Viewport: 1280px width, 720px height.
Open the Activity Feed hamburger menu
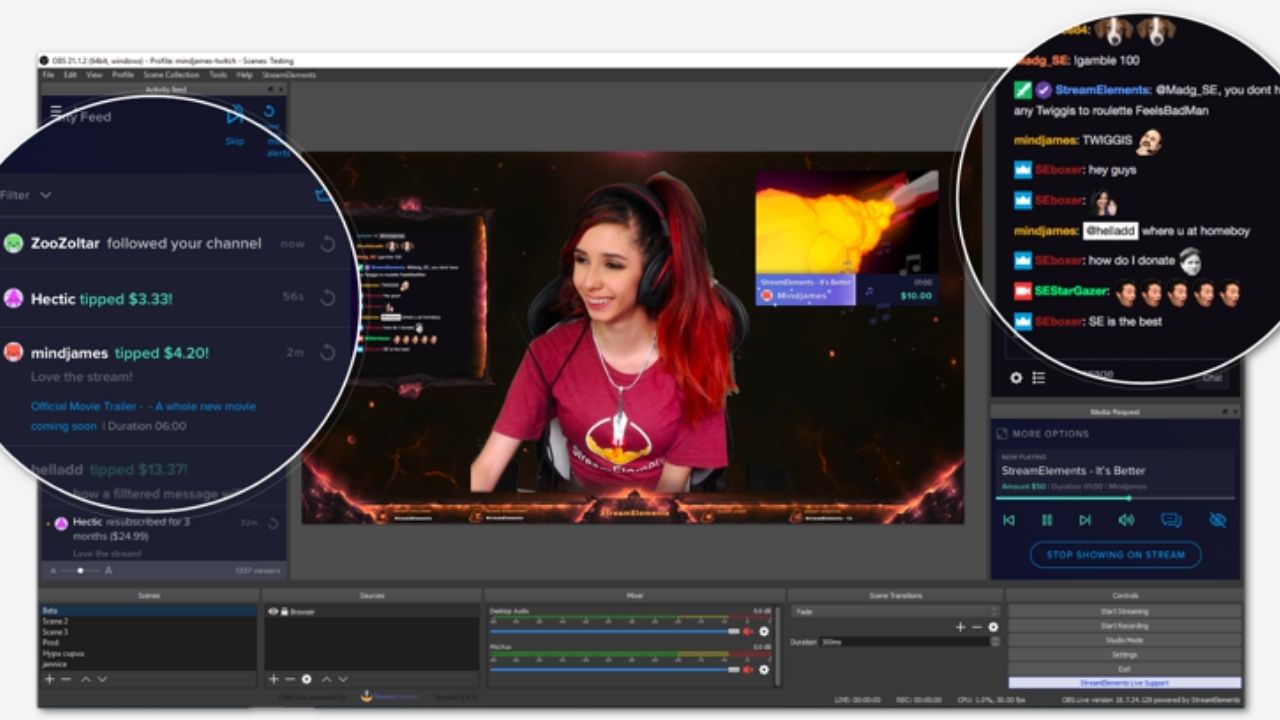pyautogui.click(x=56, y=112)
